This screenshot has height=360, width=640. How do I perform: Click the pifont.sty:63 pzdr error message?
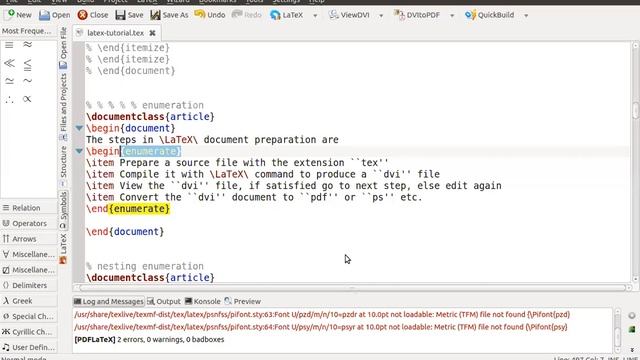322,314
